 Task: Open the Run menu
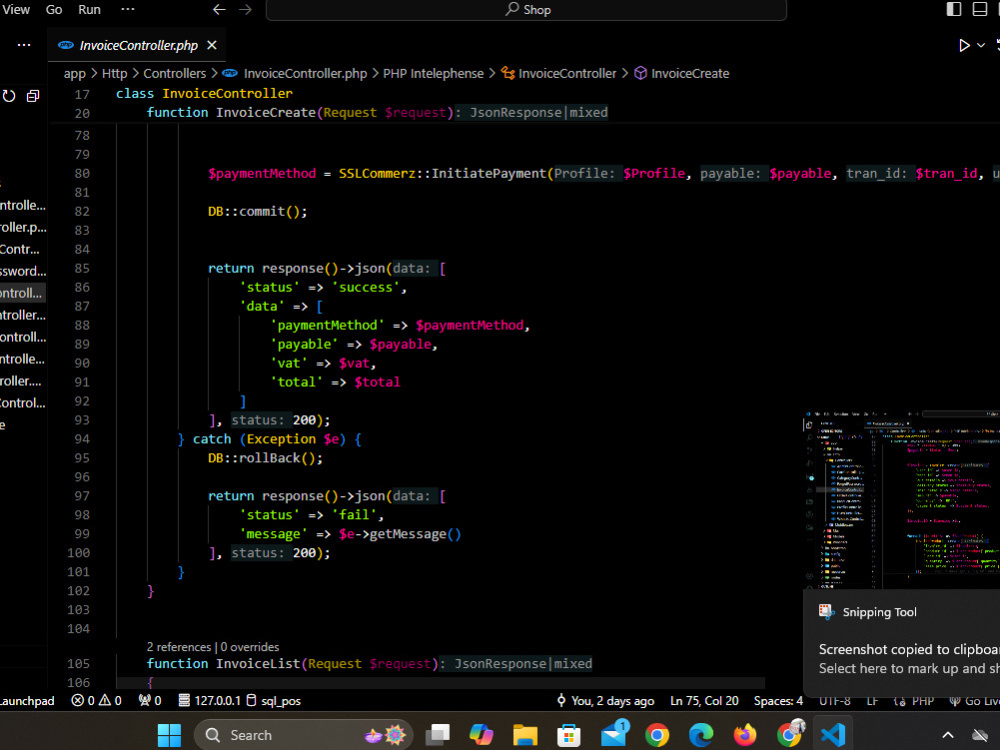[89, 10]
